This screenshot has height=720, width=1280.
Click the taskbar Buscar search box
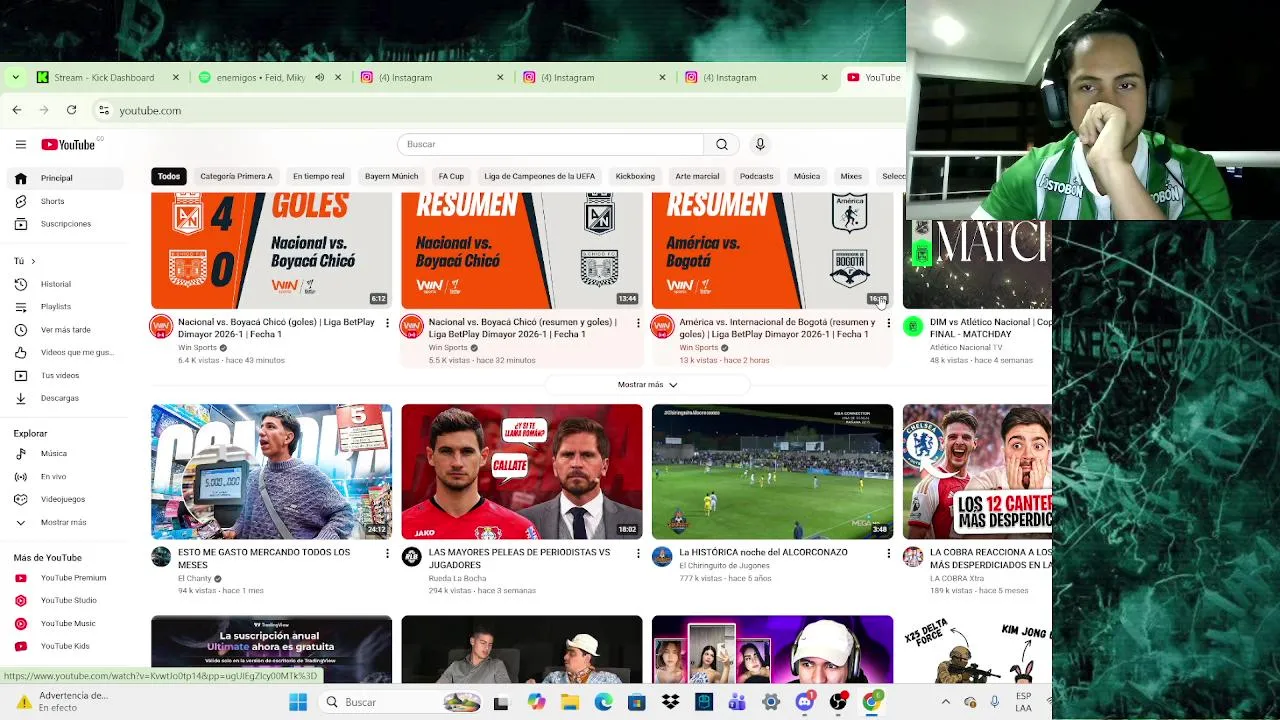click(400, 702)
